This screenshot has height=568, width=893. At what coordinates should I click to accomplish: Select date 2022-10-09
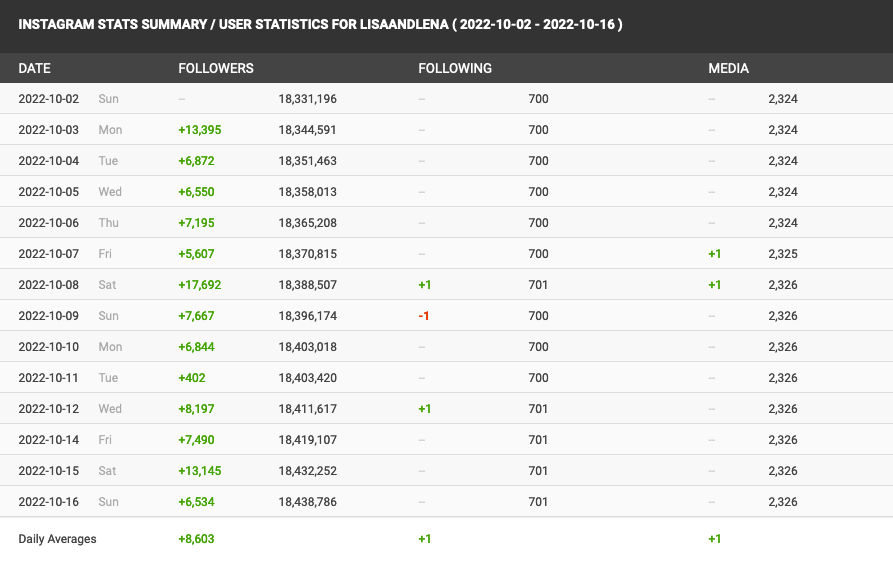pyautogui.click(x=48, y=316)
